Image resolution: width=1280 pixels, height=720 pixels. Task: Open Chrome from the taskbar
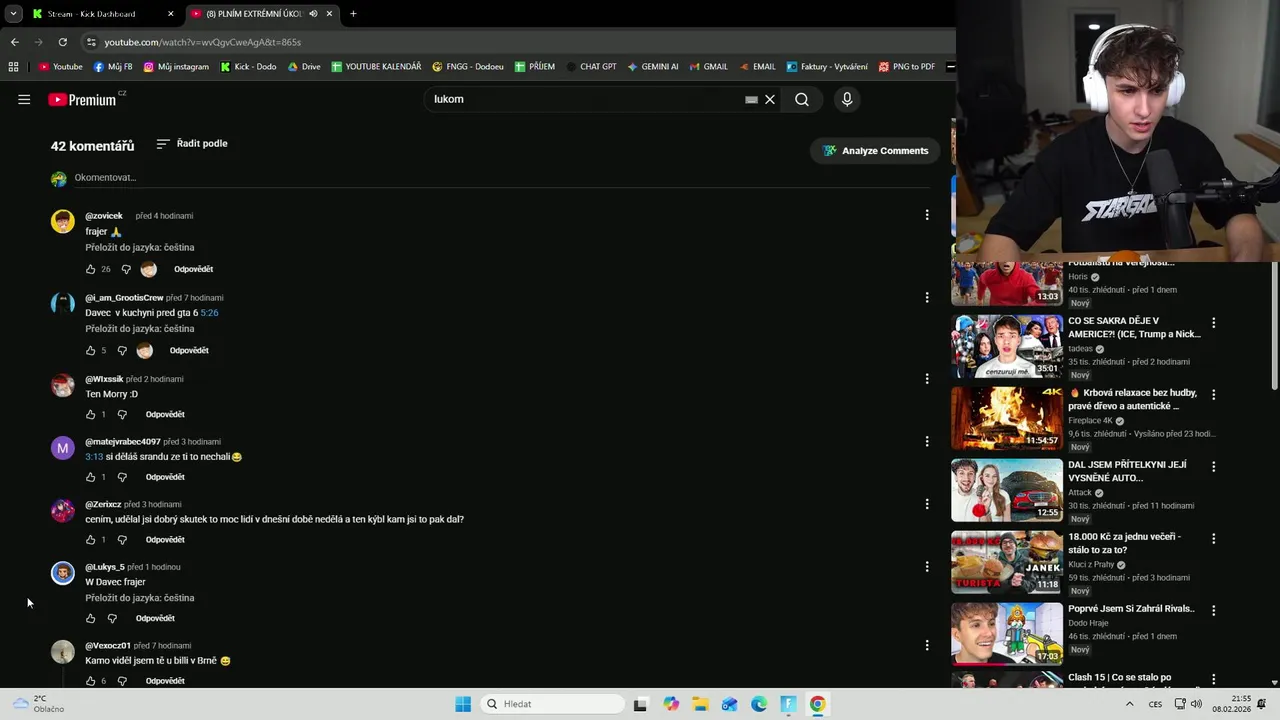[x=818, y=704]
